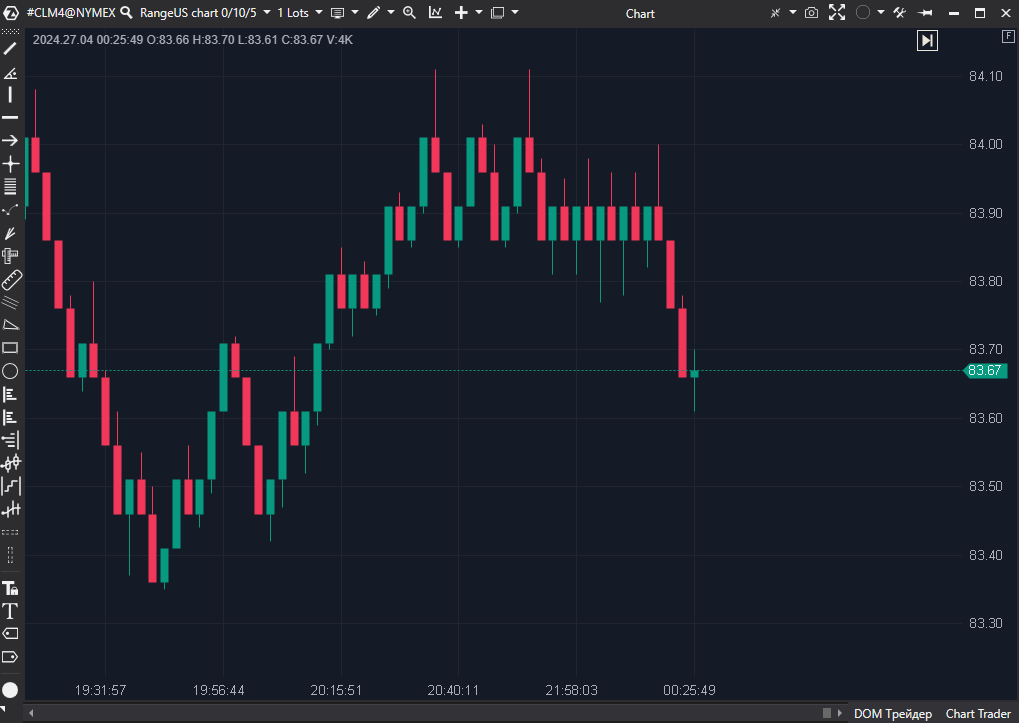Image resolution: width=1019 pixels, height=723 pixels.
Task: Pin the chart window
Action: tap(925, 13)
